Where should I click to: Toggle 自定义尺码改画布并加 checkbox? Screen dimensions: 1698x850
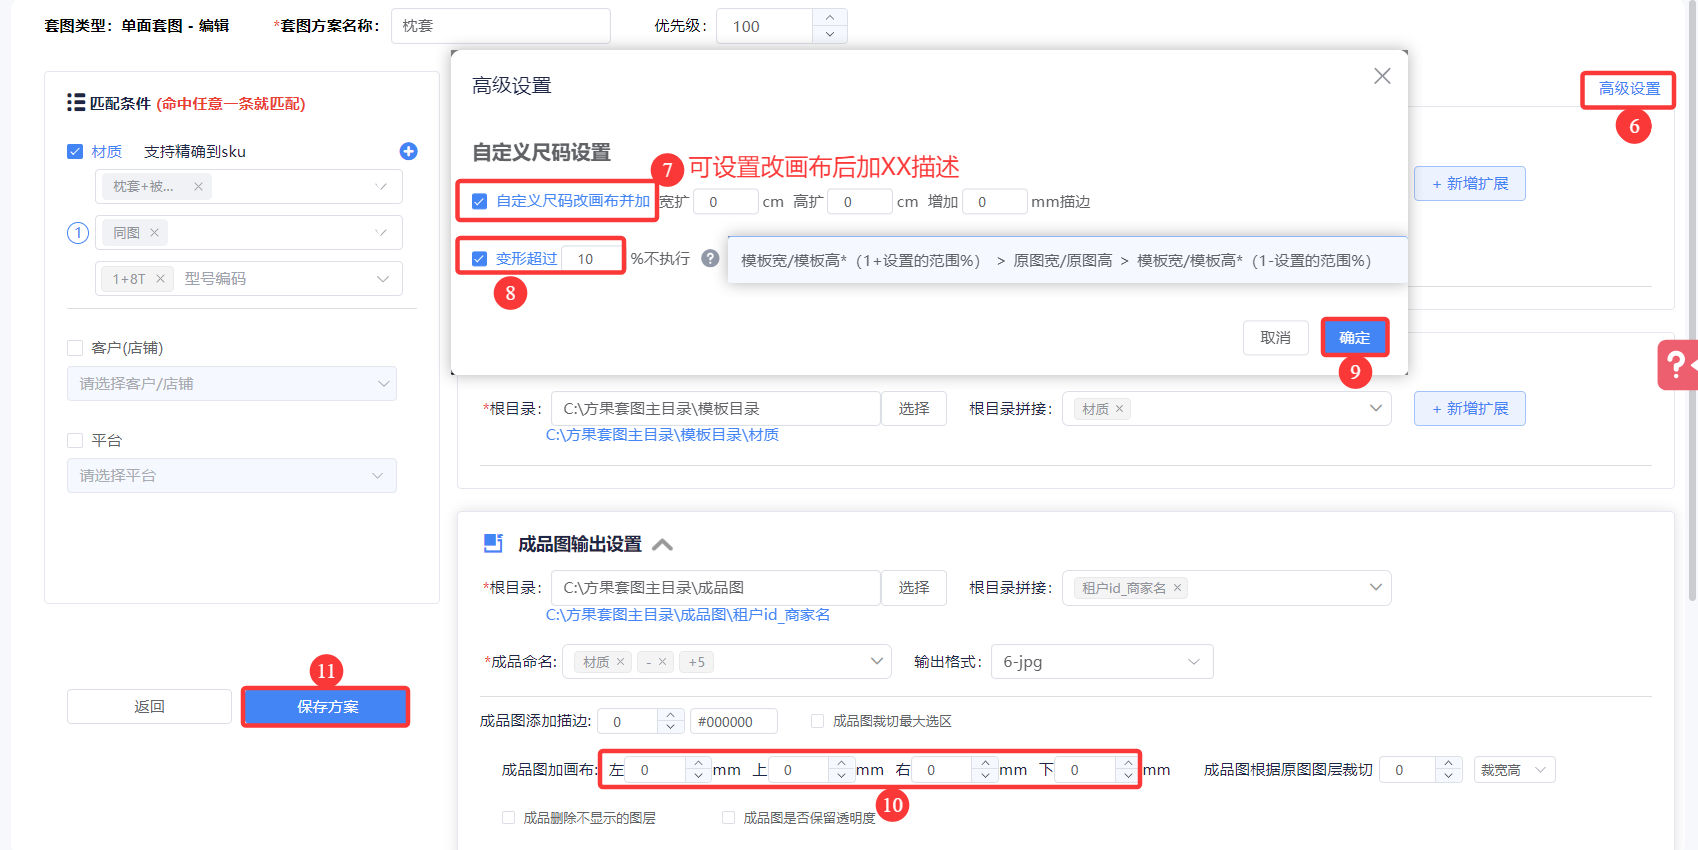pos(480,201)
